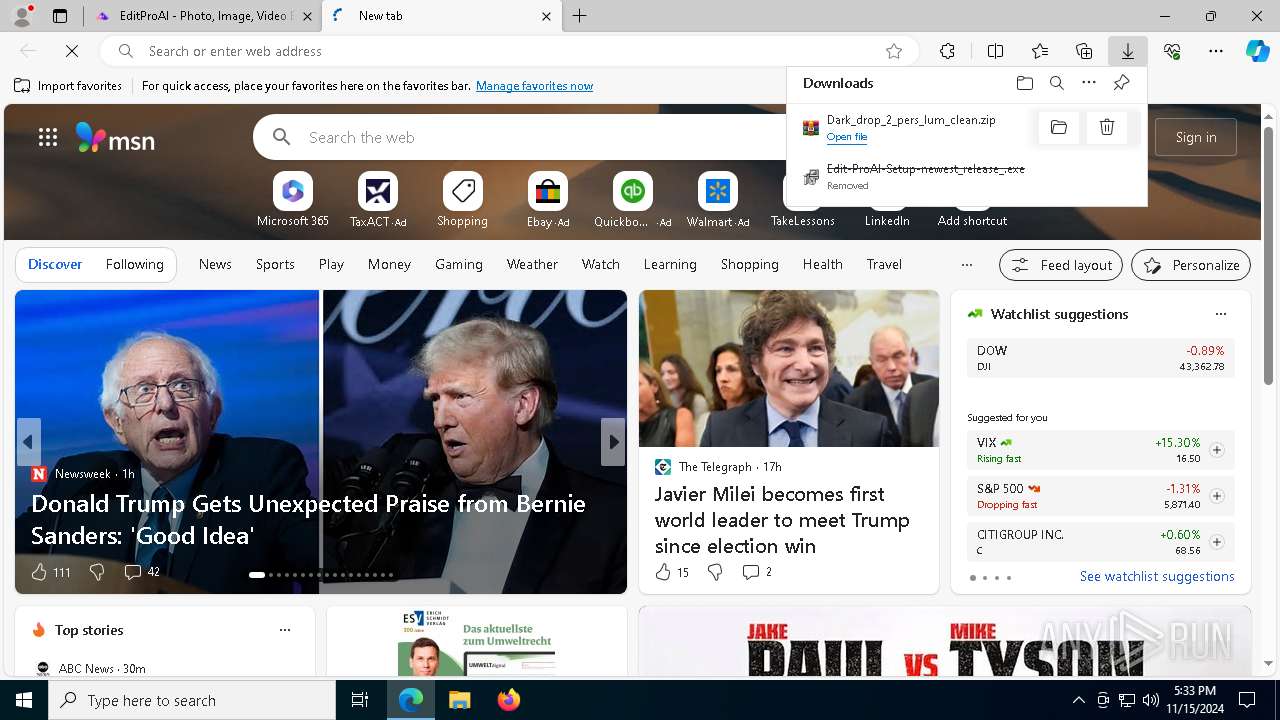This screenshot has width=1280, height=720.
Task: Open File Explorer from taskbar
Action: pyautogui.click(x=459, y=700)
